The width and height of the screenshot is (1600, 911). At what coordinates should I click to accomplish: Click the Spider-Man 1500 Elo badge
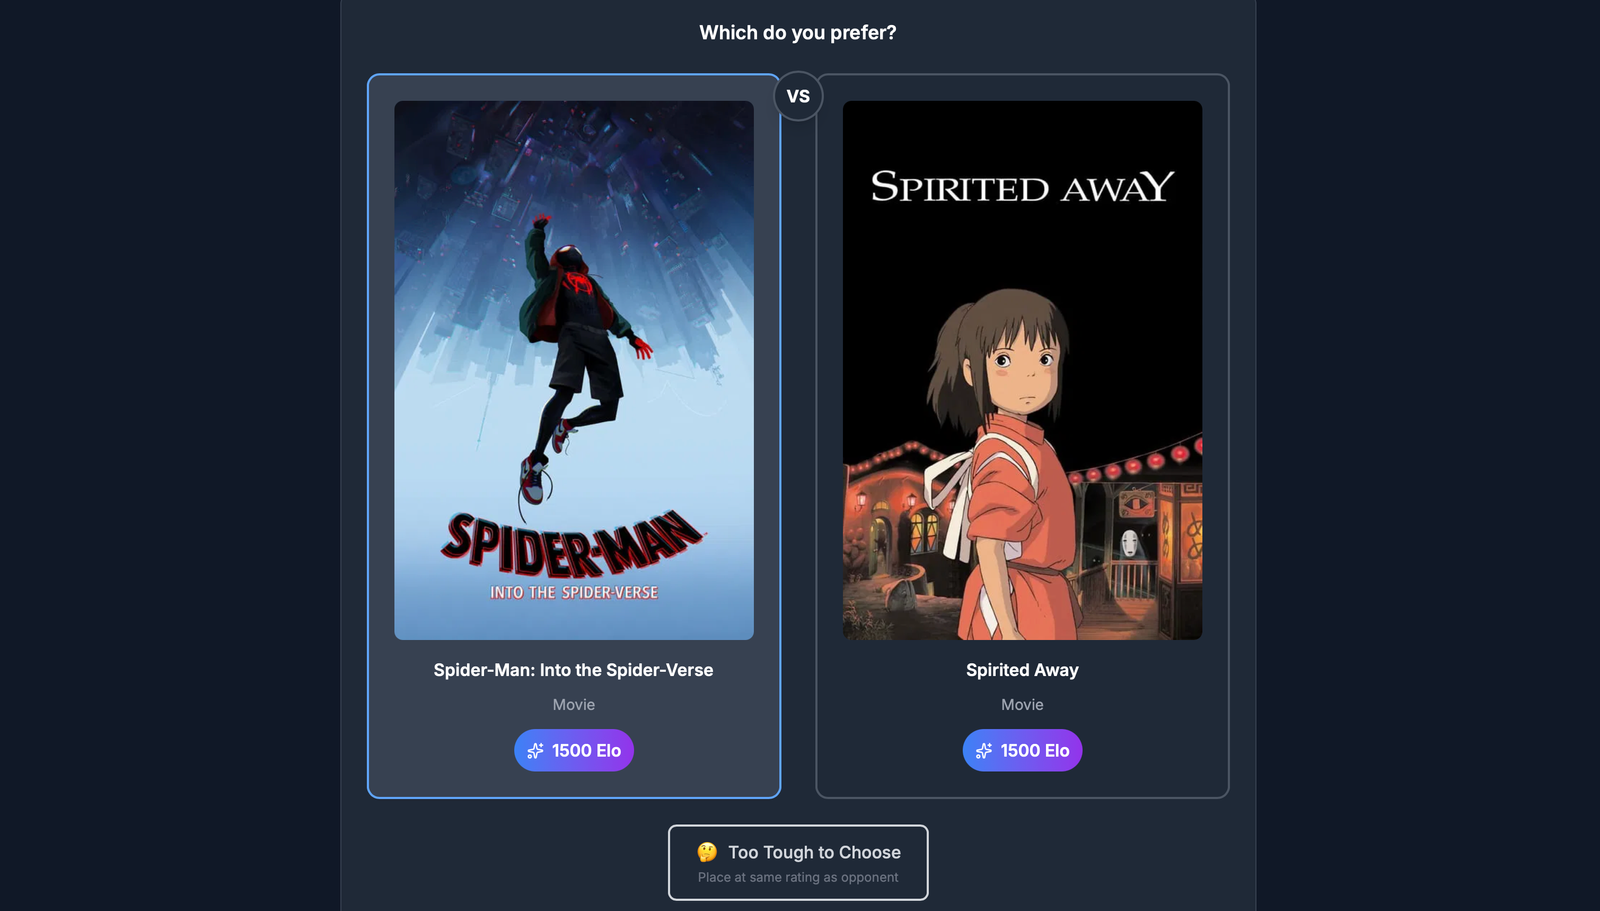coord(574,750)
